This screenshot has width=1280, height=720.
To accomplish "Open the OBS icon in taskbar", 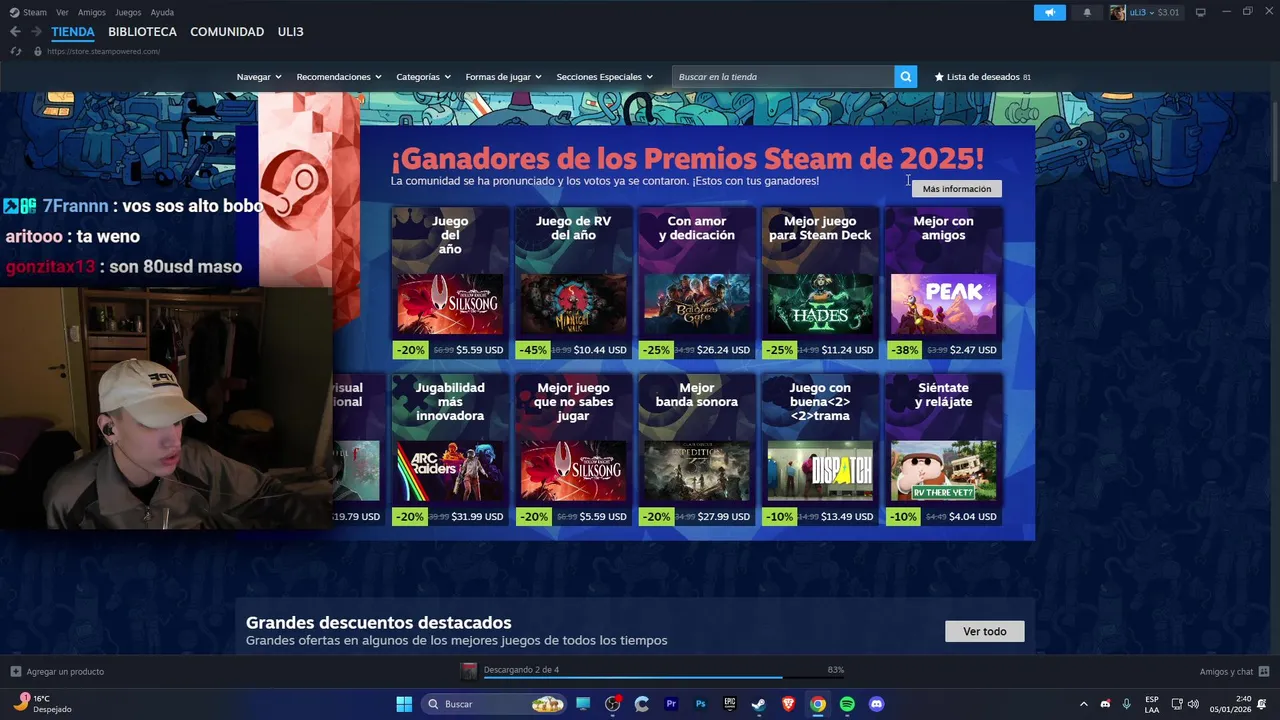I will pyautogui.click(x=613, y=704).
